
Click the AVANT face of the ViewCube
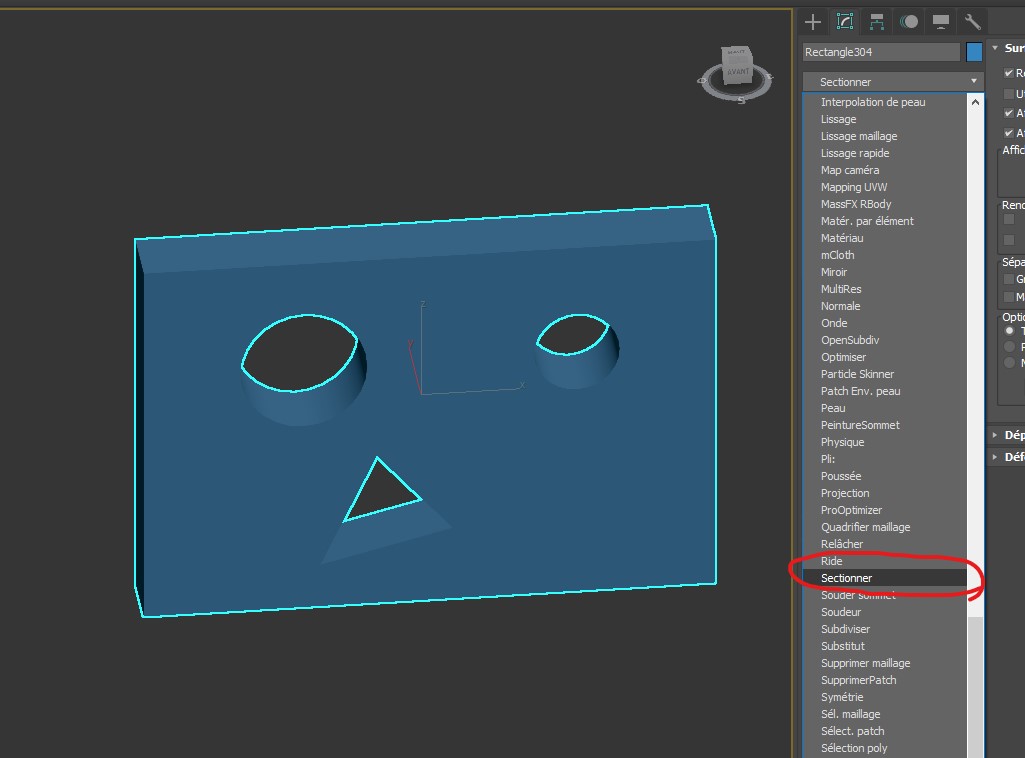point(737,70)
